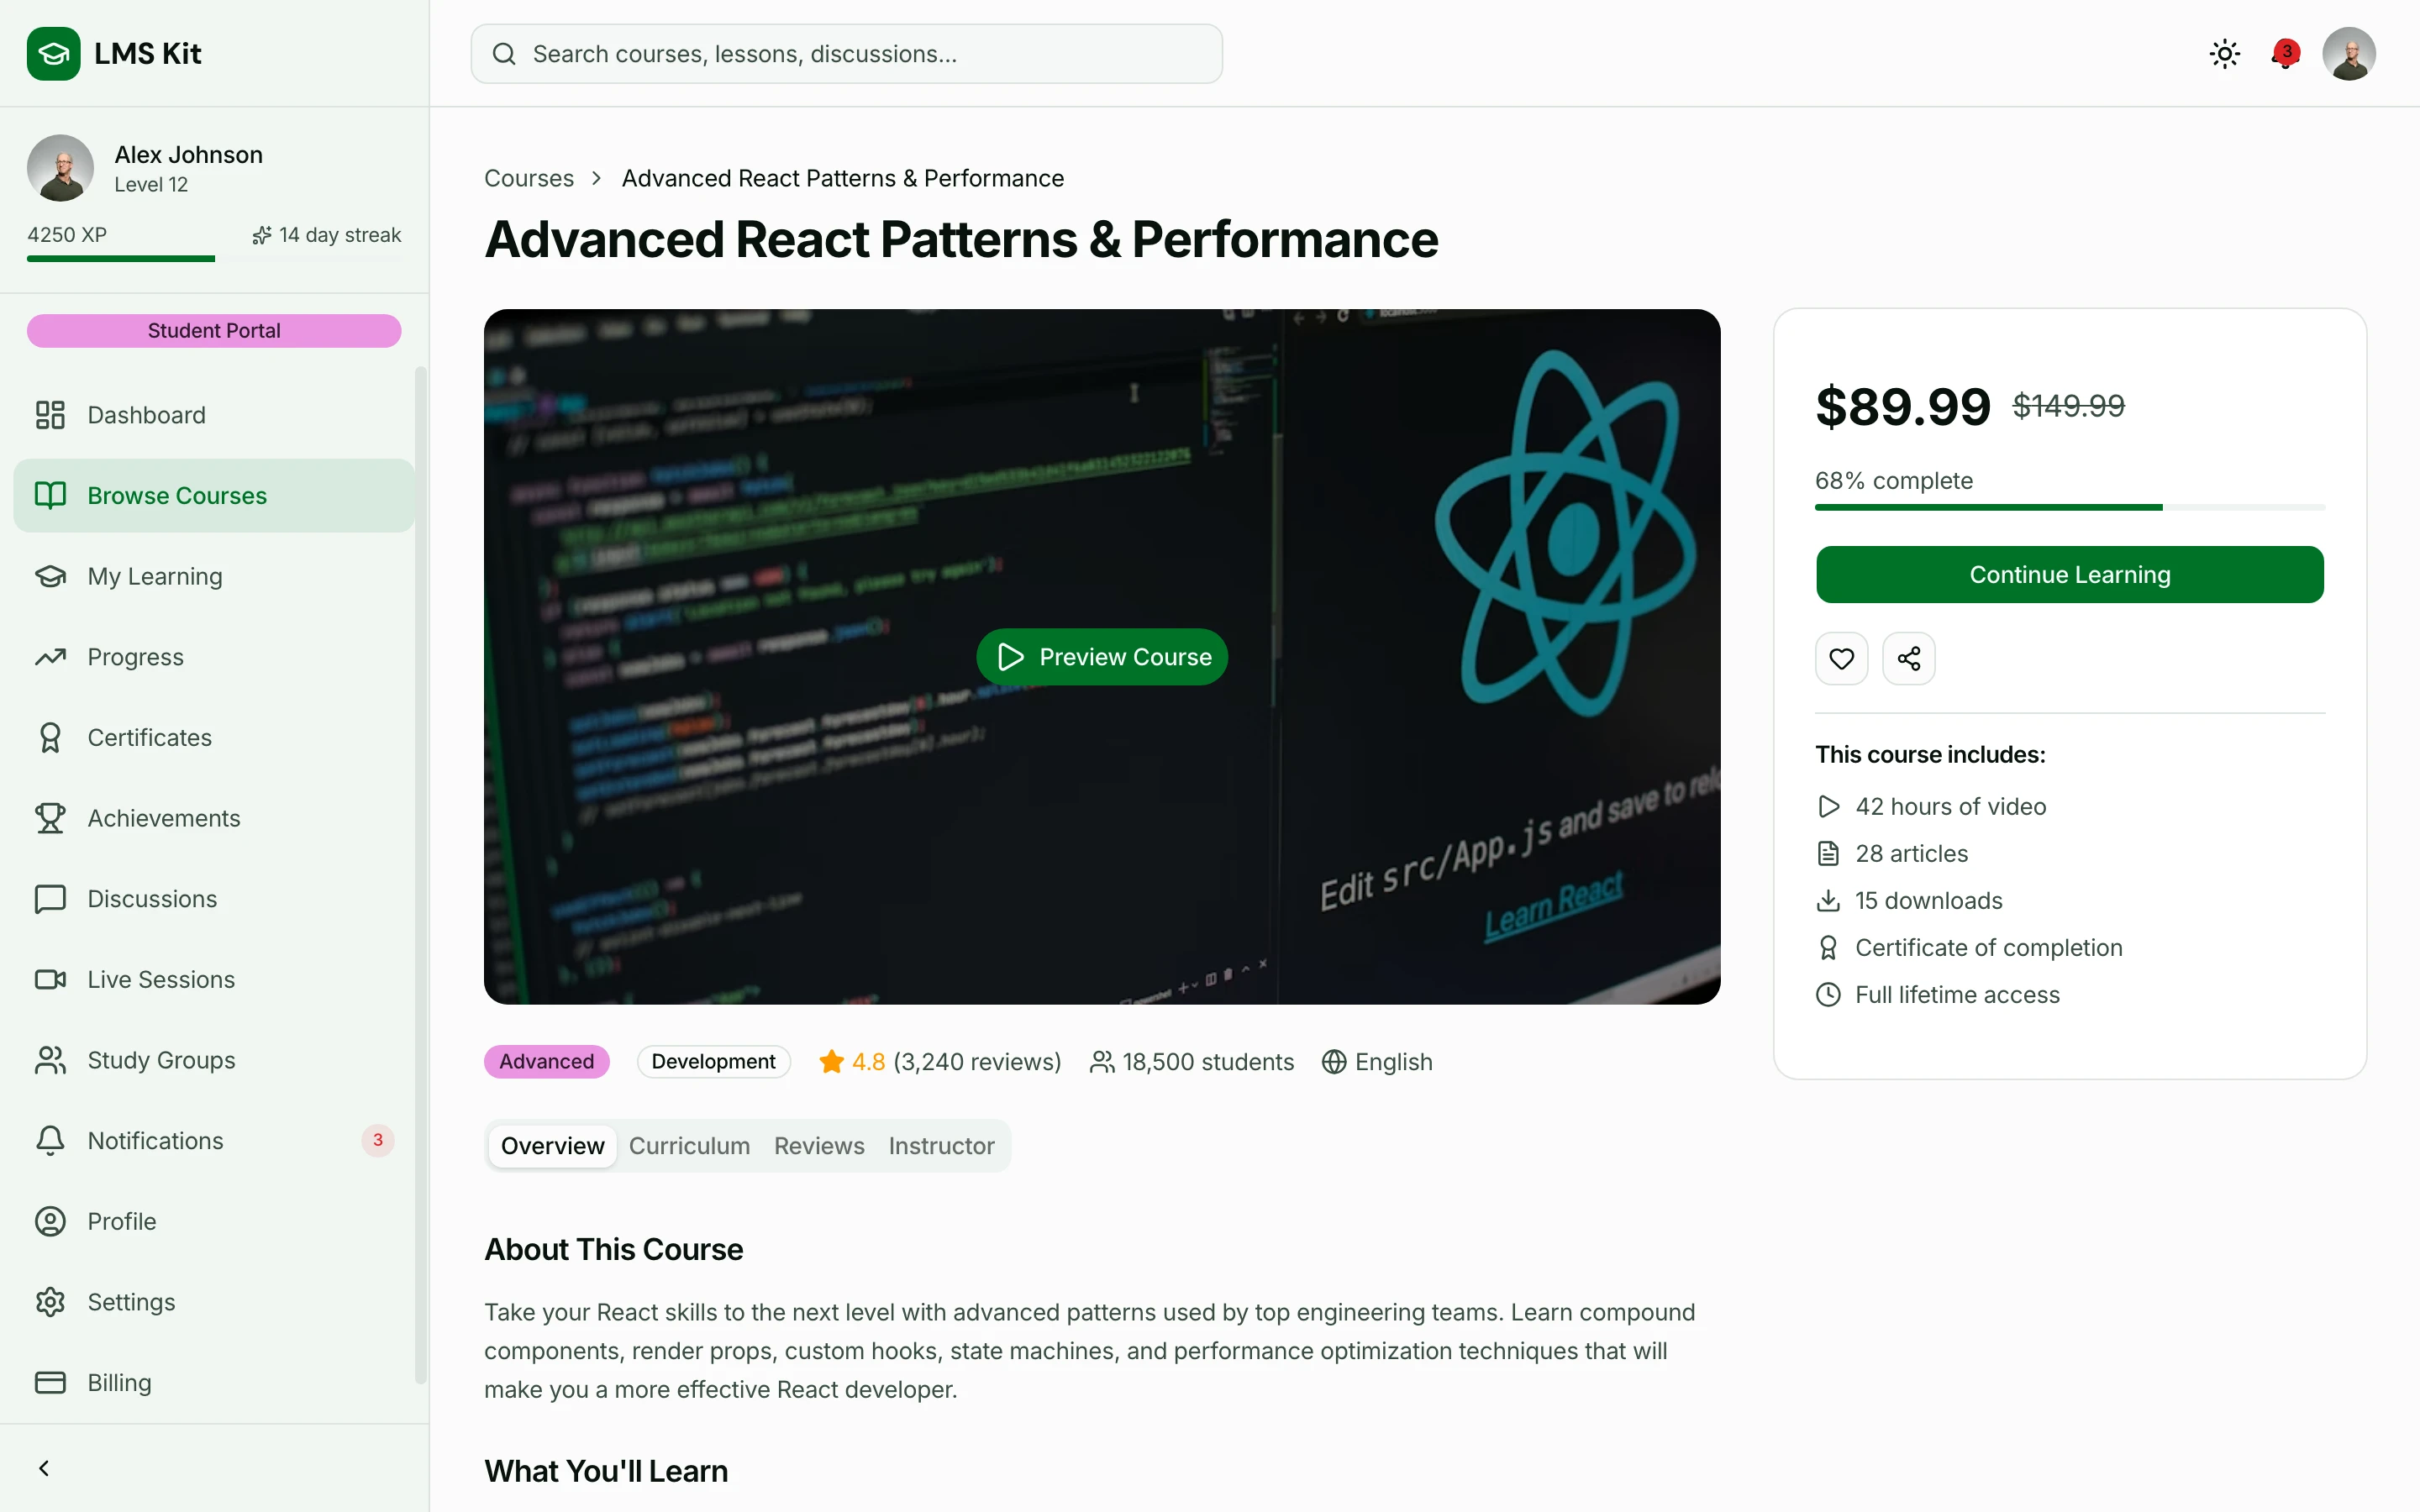This screenshot has height=1512, width=2420.
Task: Click the LMS Kit graduation cap logo
Action: (x=53, y=53)
